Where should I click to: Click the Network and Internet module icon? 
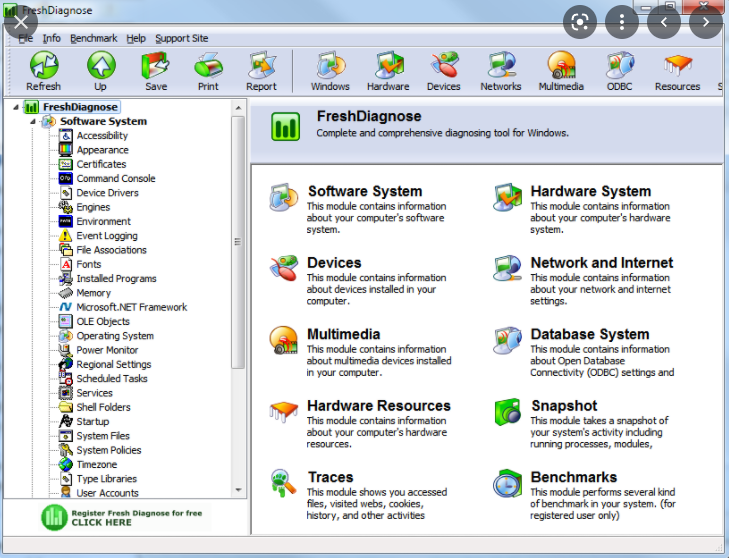pyautogui.click(x=507, y=268)
